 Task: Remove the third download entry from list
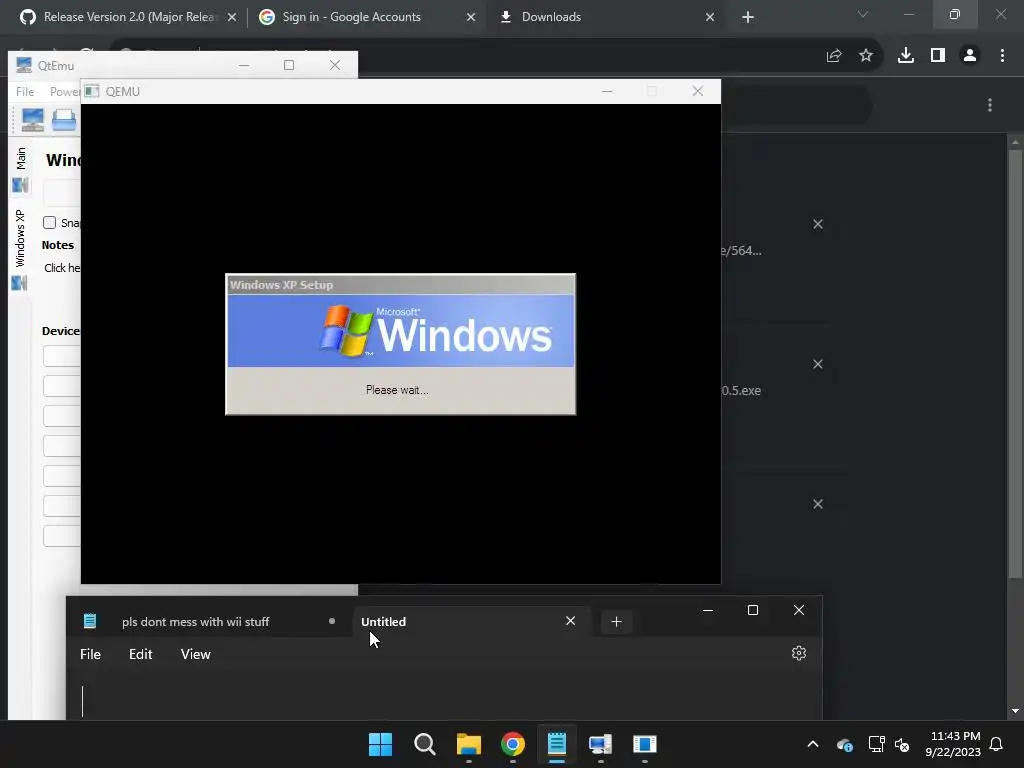[818, 504]
